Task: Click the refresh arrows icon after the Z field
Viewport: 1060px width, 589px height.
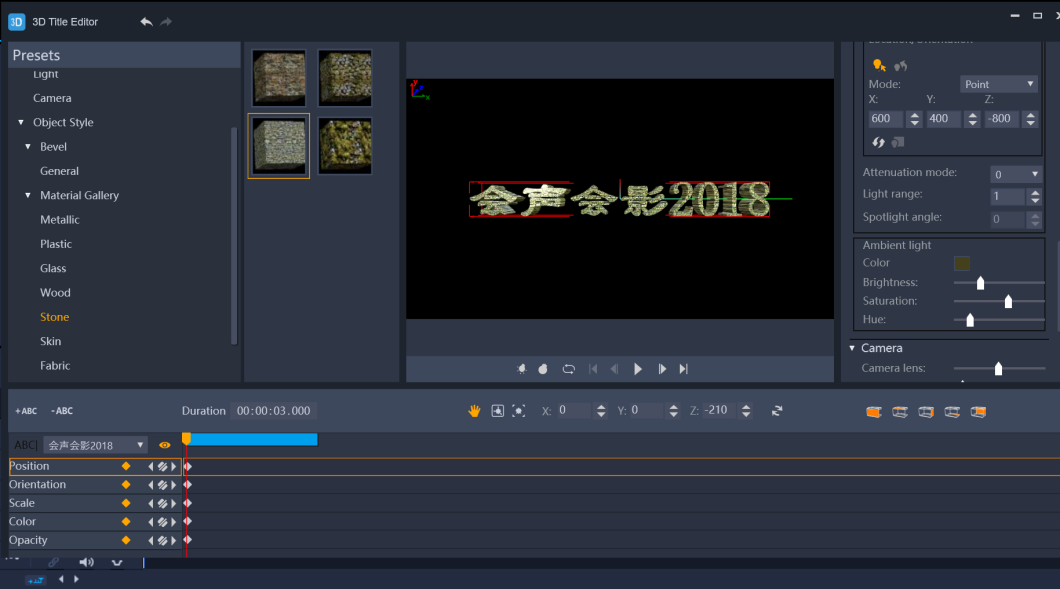Action: click(777, 410)
